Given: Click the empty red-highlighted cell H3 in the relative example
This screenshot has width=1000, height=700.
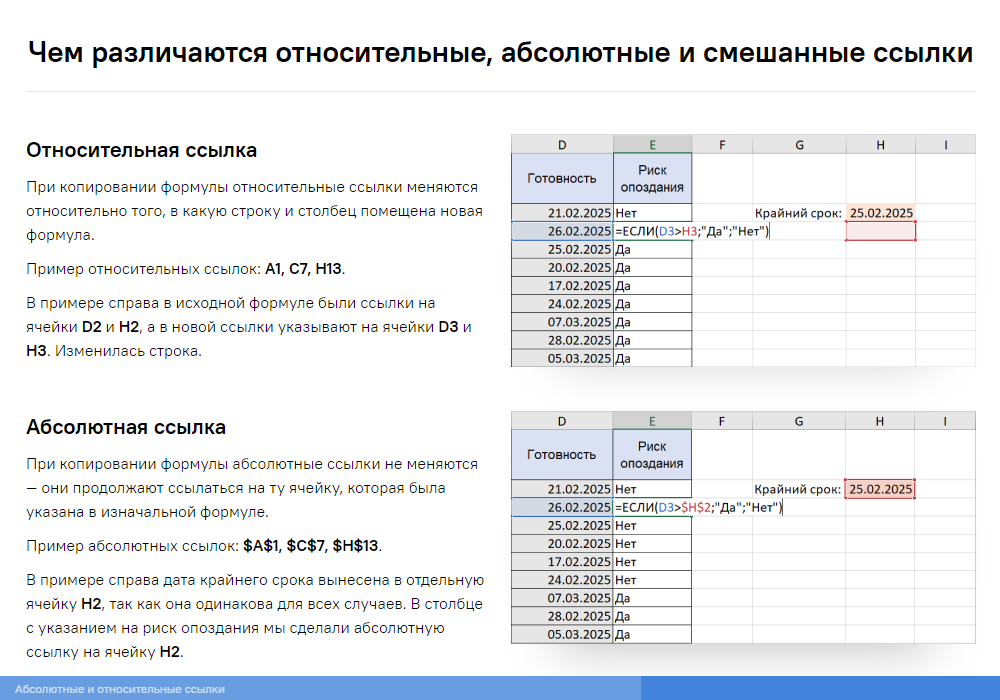Looking at the screenshot, I should pyautogui.click(x=880, y=231).
